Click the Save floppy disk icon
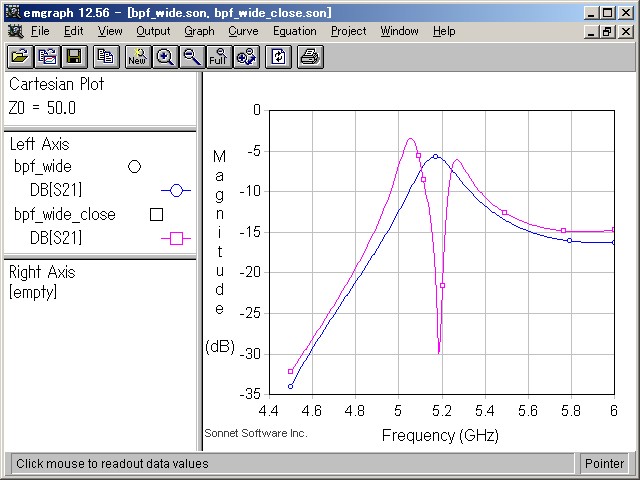Viewport: 640px width, 480px height. (x=74, y=57)
